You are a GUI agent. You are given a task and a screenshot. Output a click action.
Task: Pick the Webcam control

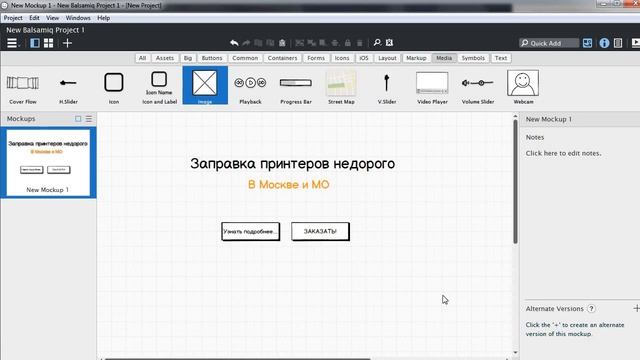[x=523, y=87]
